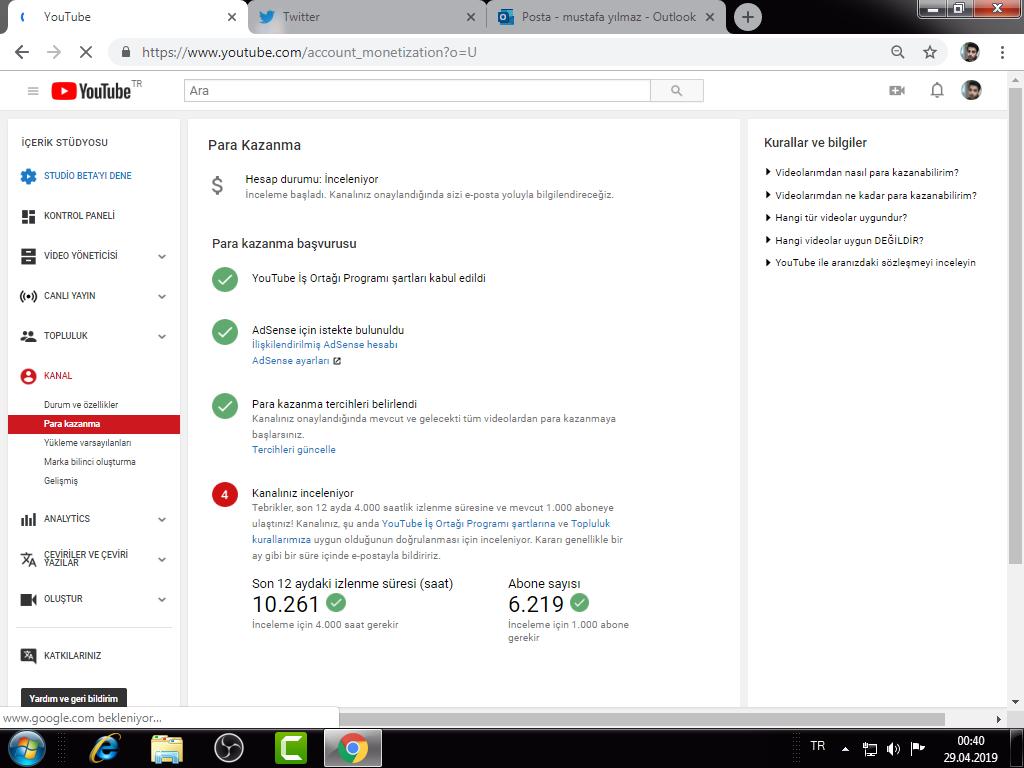1024x768 pixels.
Task: Open the Chrome three-dot menu
Action: coord(1002,52)
